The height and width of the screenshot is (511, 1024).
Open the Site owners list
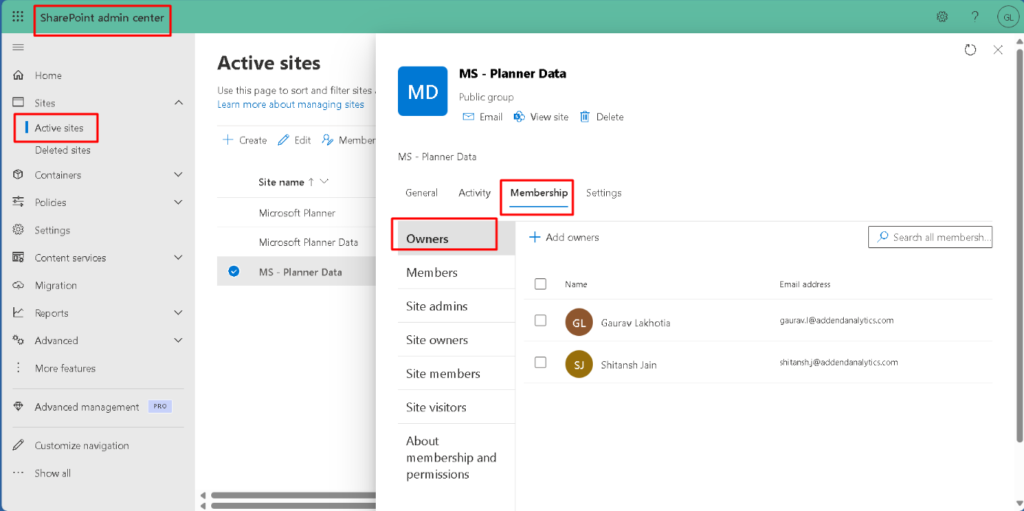click(x=456, y=340)
